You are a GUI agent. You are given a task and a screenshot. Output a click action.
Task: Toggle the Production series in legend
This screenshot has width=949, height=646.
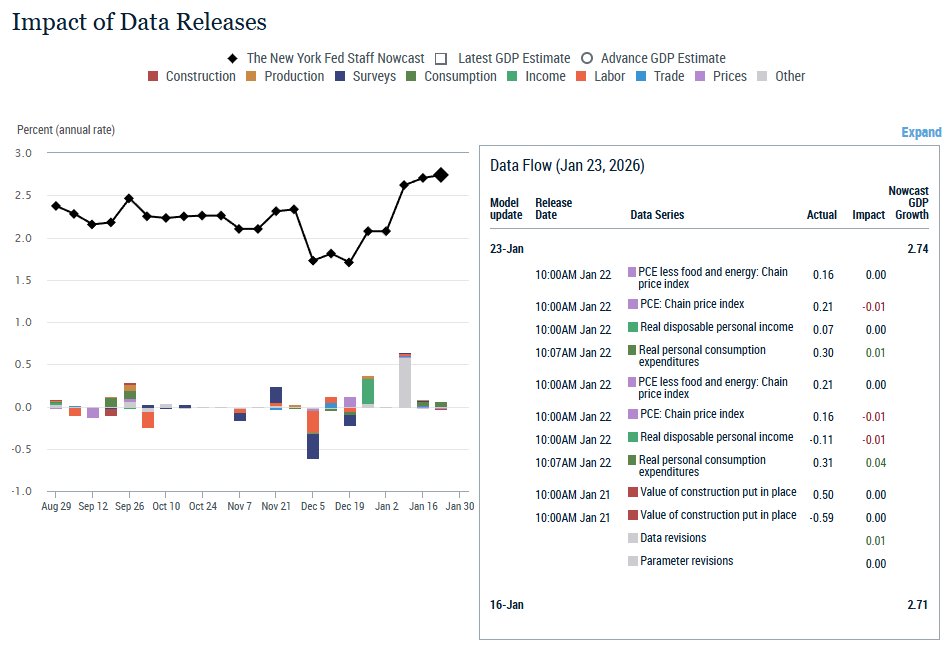[252, 76]
